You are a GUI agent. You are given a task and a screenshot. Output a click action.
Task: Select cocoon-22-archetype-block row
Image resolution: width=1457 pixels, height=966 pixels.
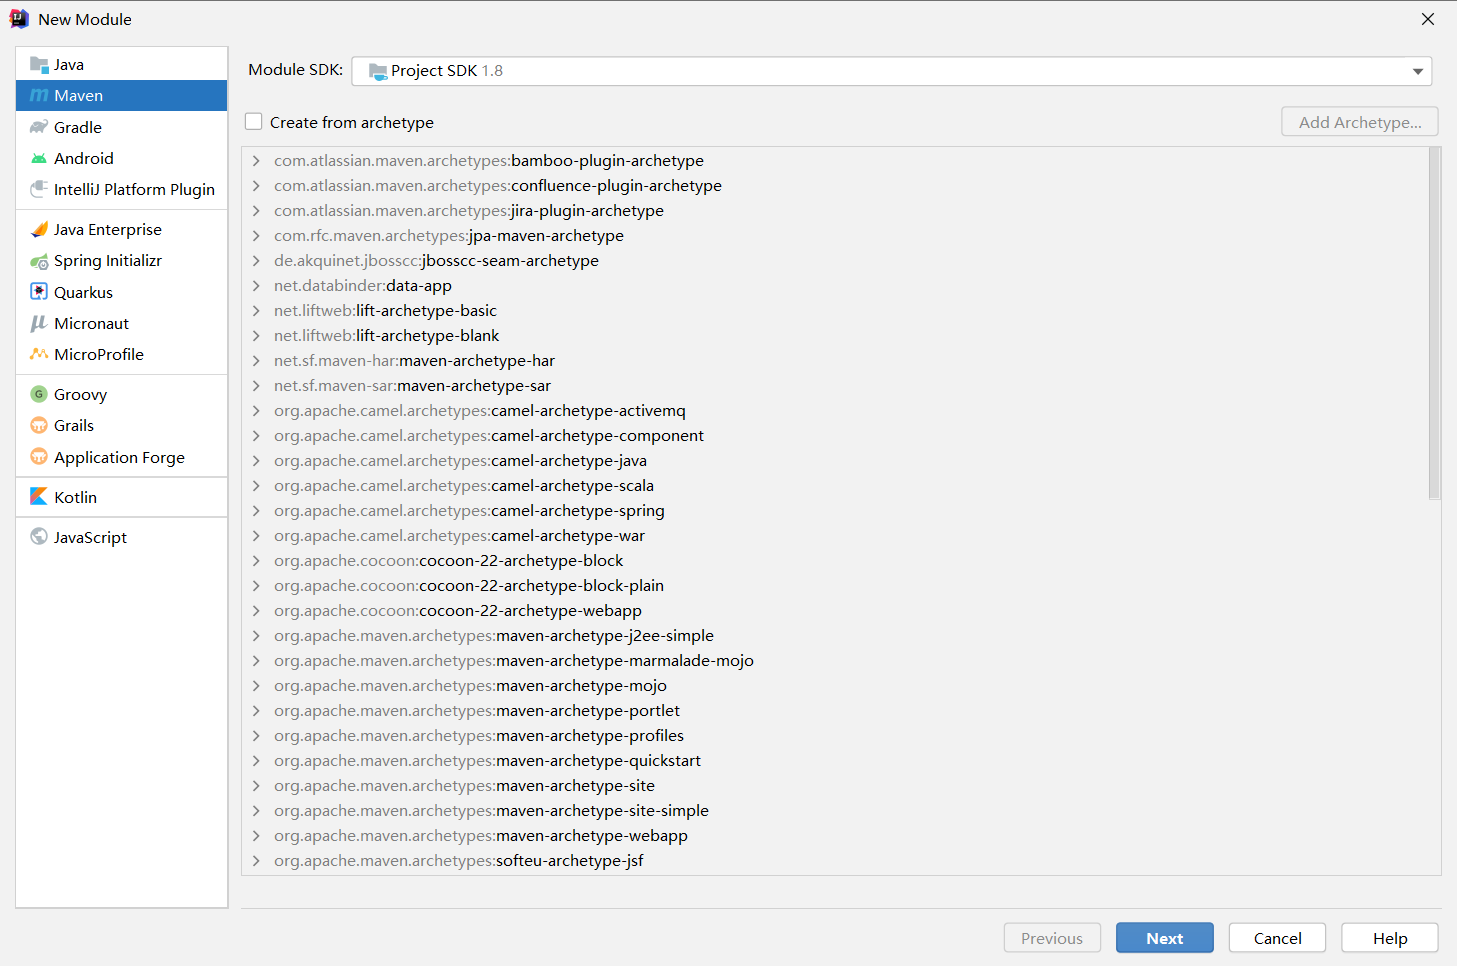click(x=835, y=561)
